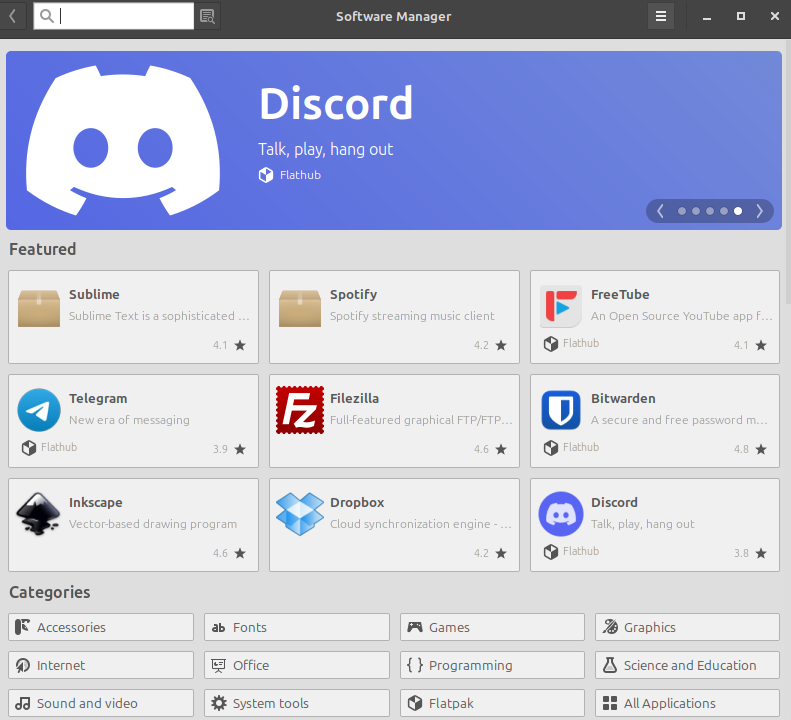Click the small Discord icon in Featured
Image resolution: width=791 pixels, height=720 pixels.
[561, 514]
